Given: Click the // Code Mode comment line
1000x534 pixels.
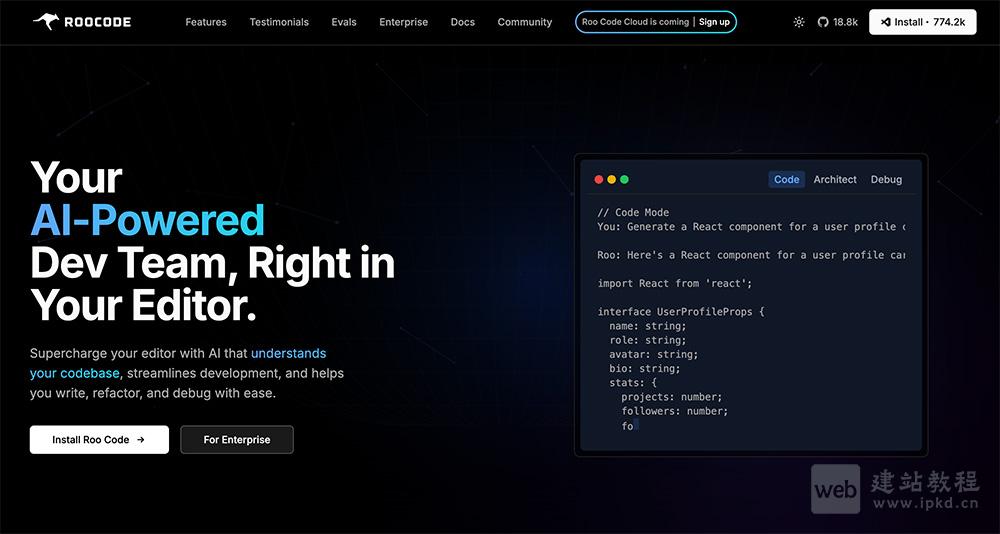Looking at the screenshot, I should (633, 212).
